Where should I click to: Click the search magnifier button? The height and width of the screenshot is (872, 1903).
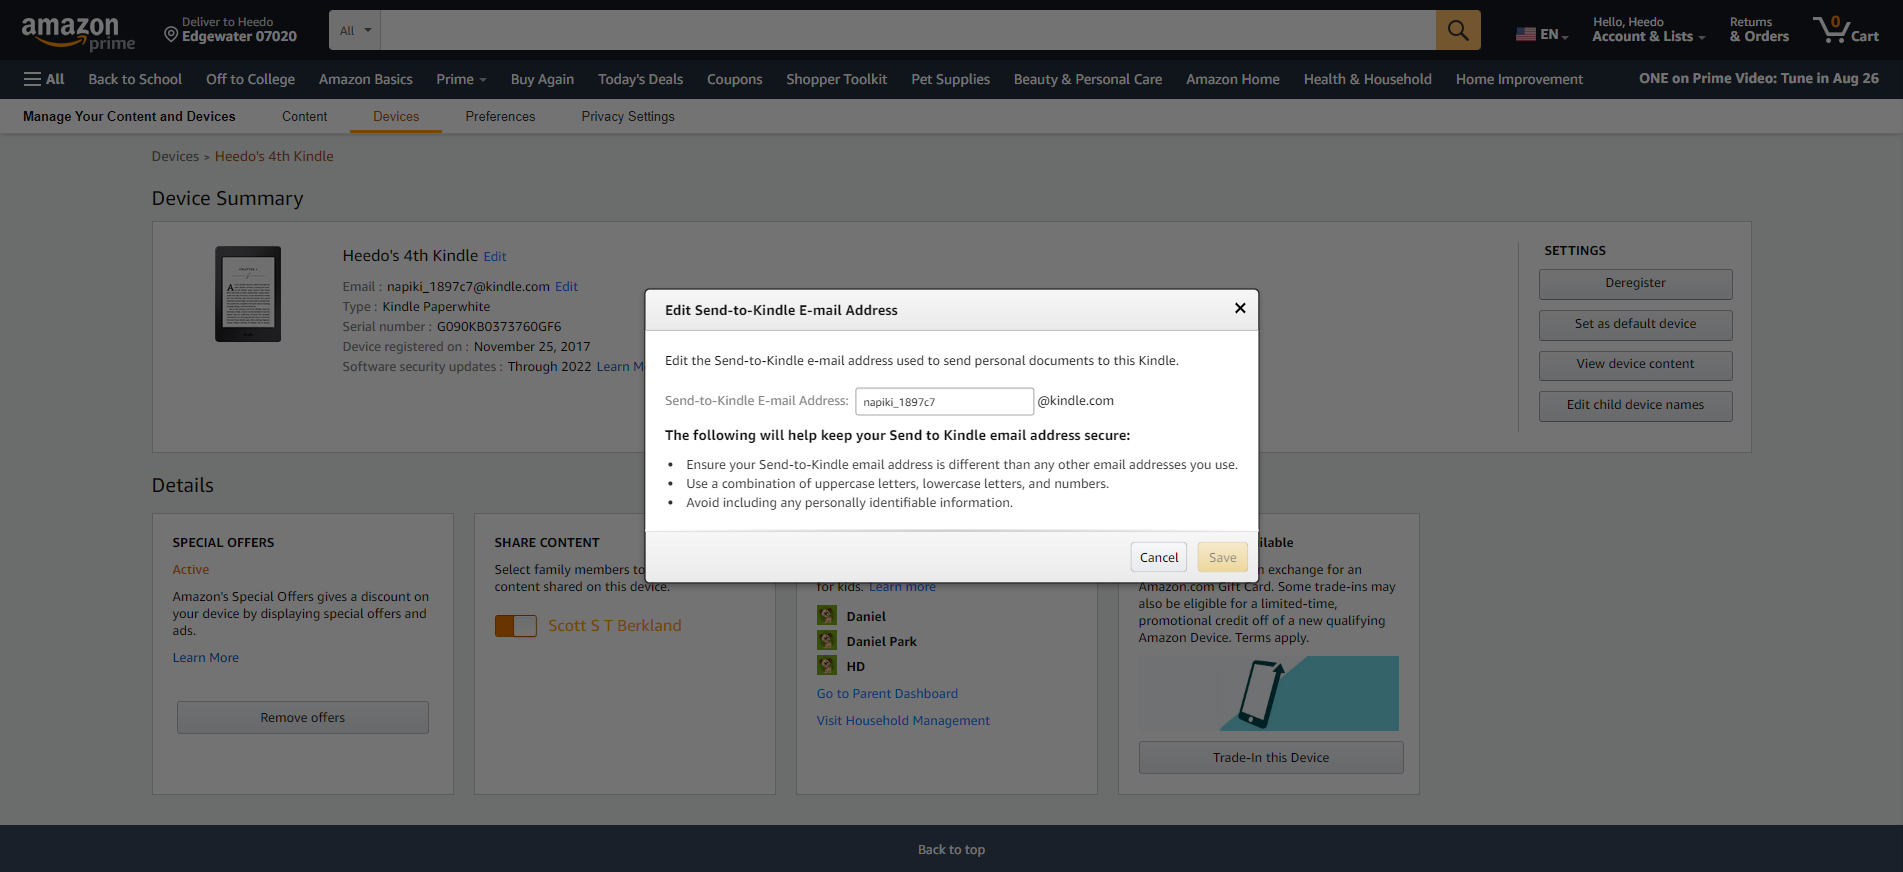click(1458, 30)
